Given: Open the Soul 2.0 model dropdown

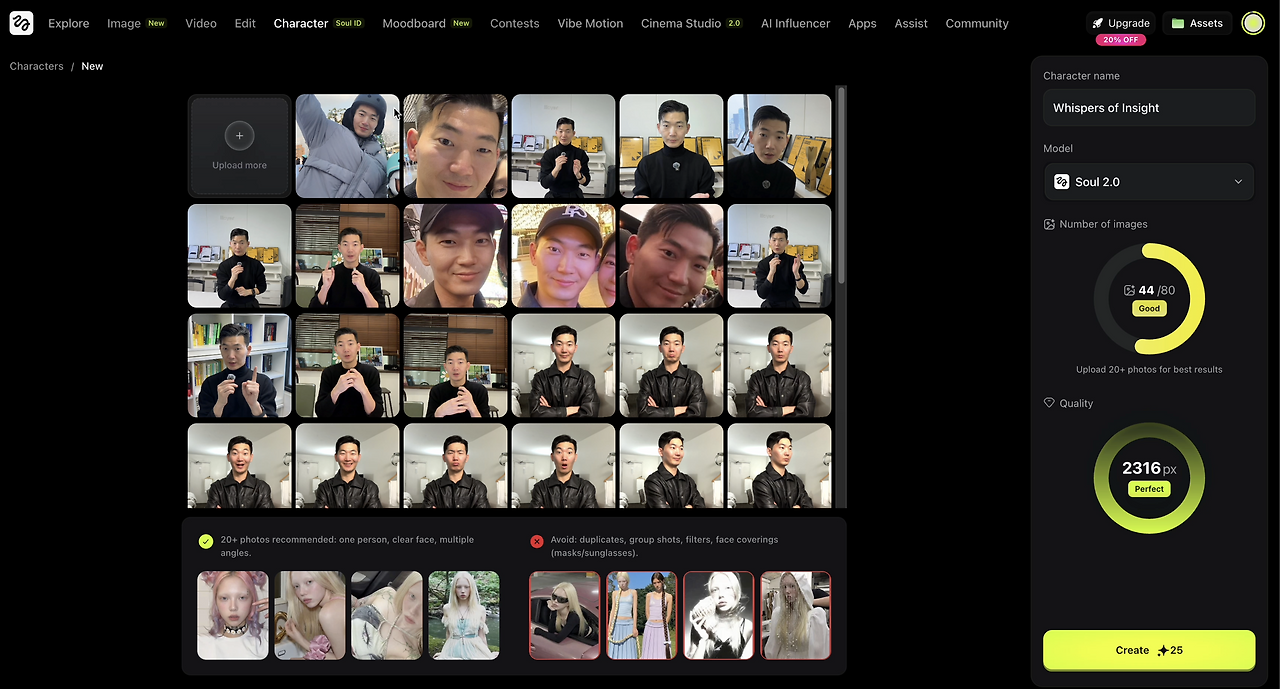Looking at the screenshot, I should click(1237, 181).
